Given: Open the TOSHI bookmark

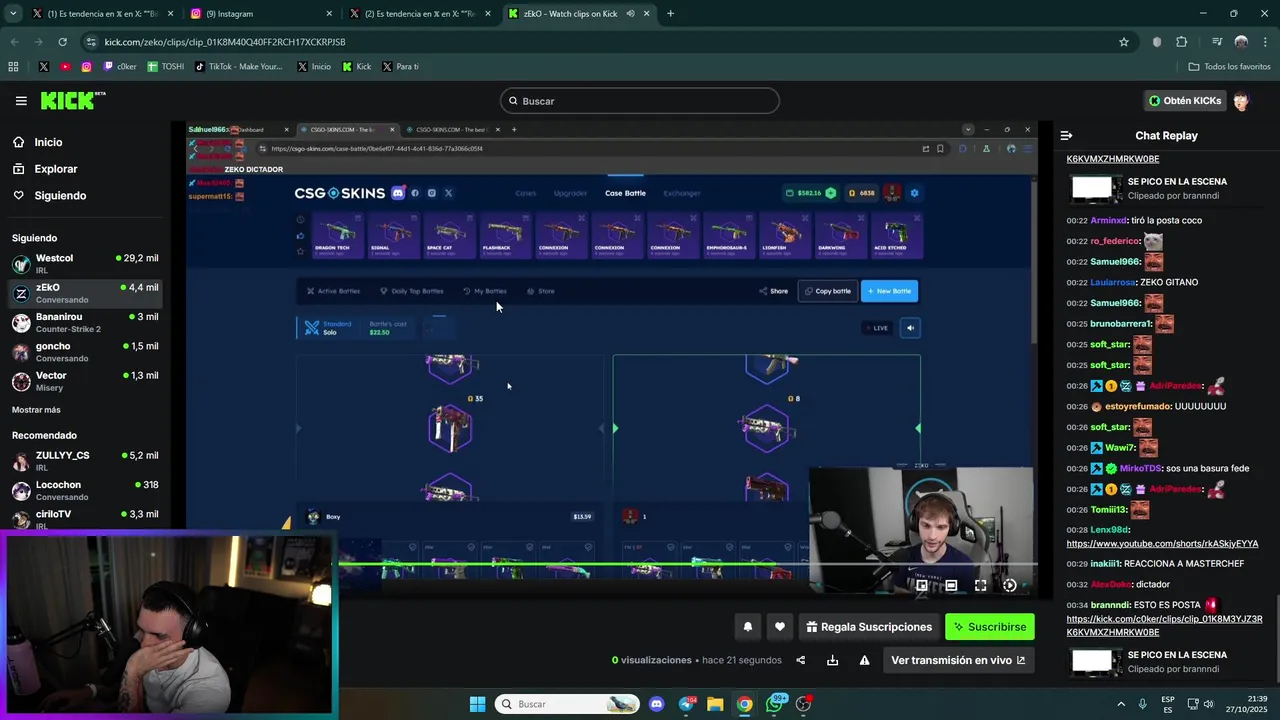Looking at the screenshot, I should [166, 67].
